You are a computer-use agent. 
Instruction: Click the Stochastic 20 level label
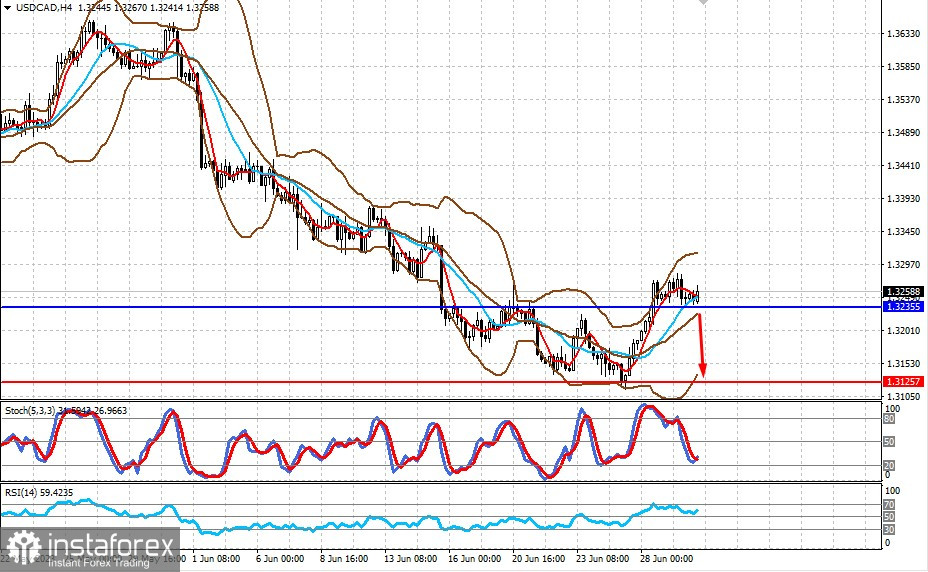click(x=889, y=466)
